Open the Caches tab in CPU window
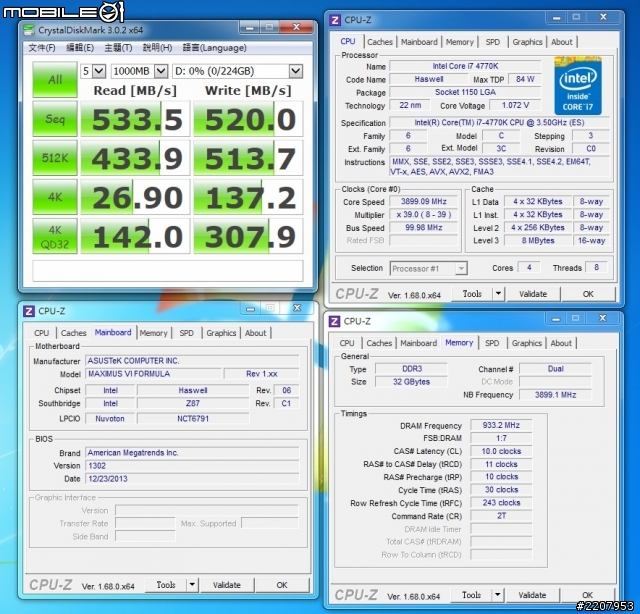Viewport: 640px width, 614px height. click(380, 42)
